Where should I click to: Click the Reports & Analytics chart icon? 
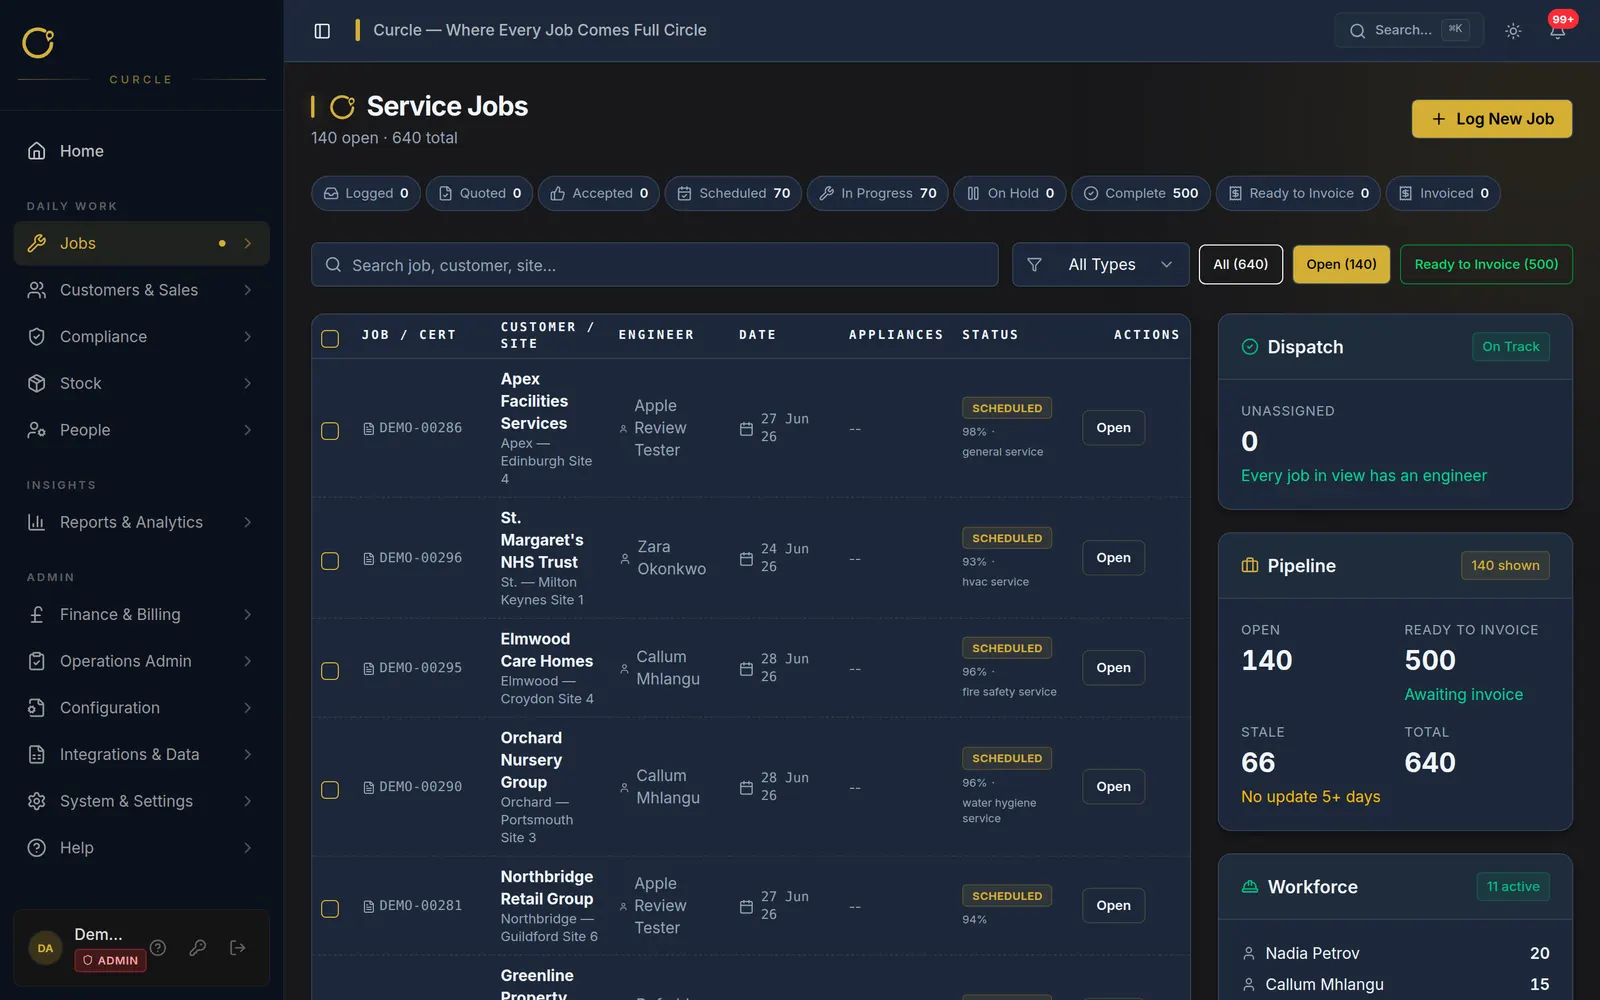[x=37, y=522]
